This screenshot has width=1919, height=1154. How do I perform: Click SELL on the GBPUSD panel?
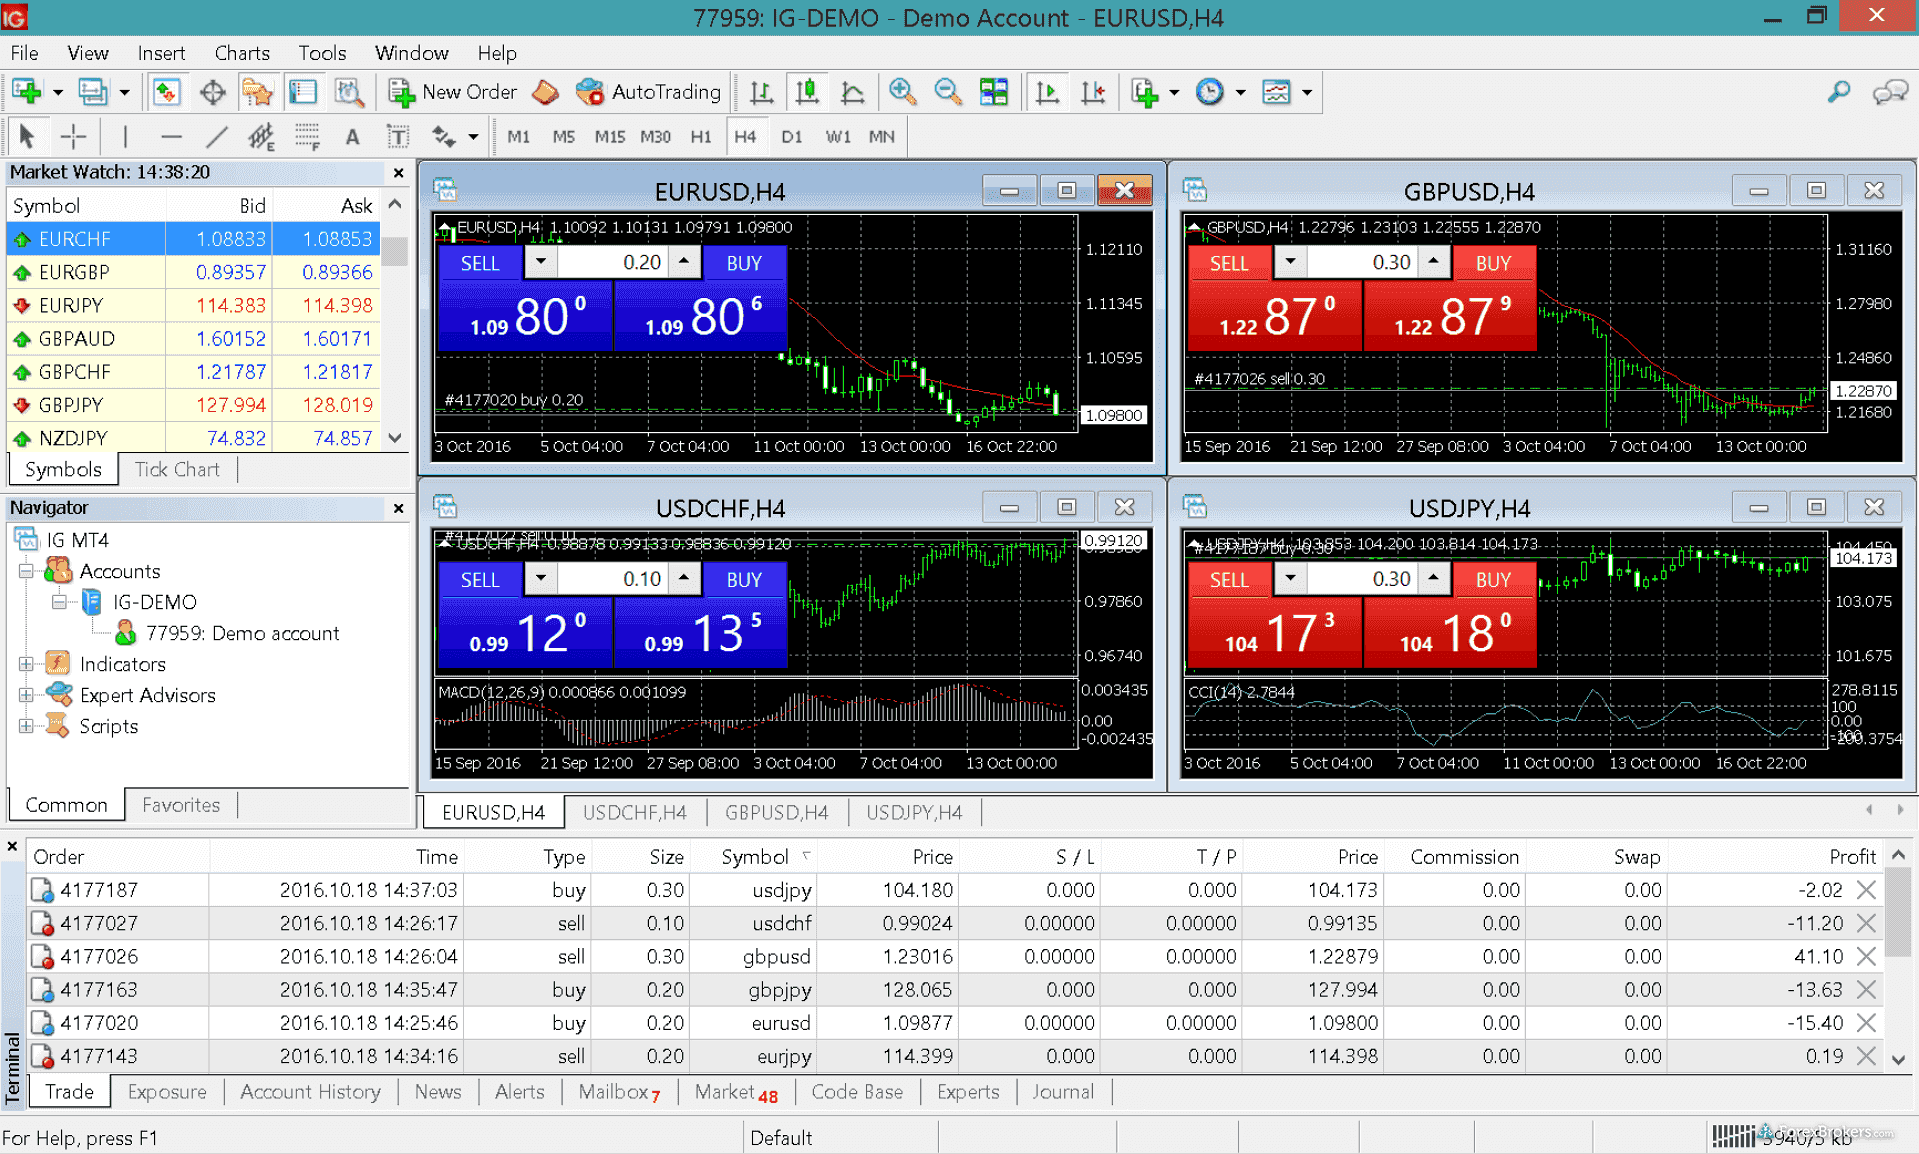[1229, 262]
